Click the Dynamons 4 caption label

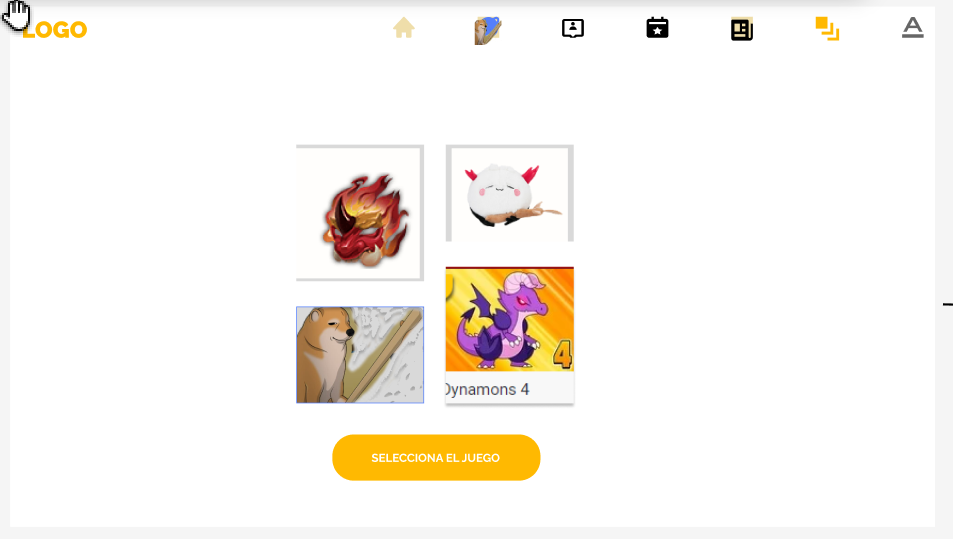pos(487,389)
